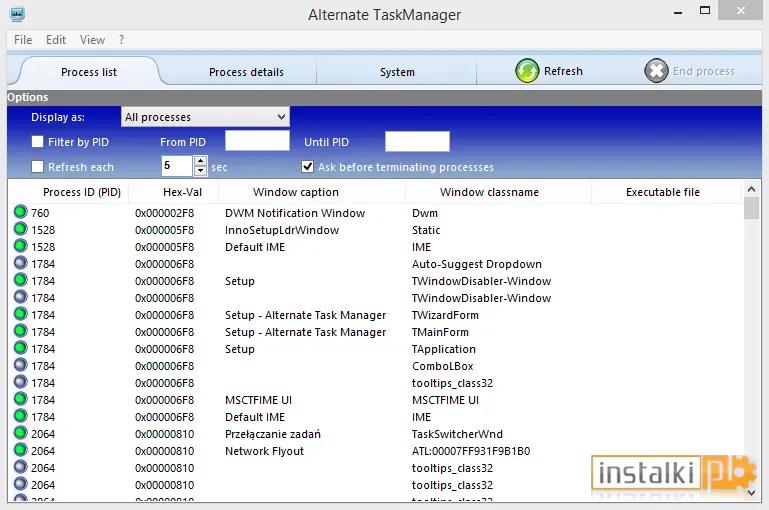
Task: Select the ComboLBox classname cell
Action: [x=442, y=366]
